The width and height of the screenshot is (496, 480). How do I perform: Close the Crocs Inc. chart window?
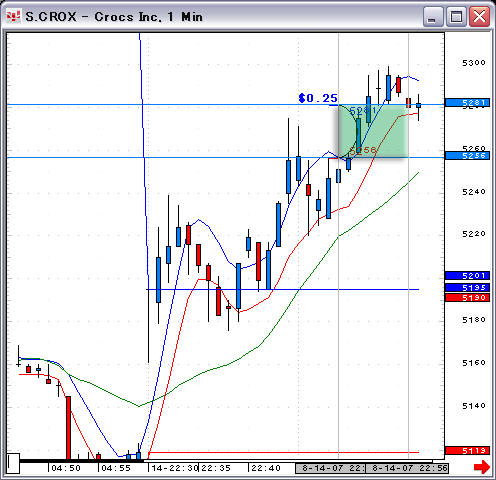click(479, 16)
